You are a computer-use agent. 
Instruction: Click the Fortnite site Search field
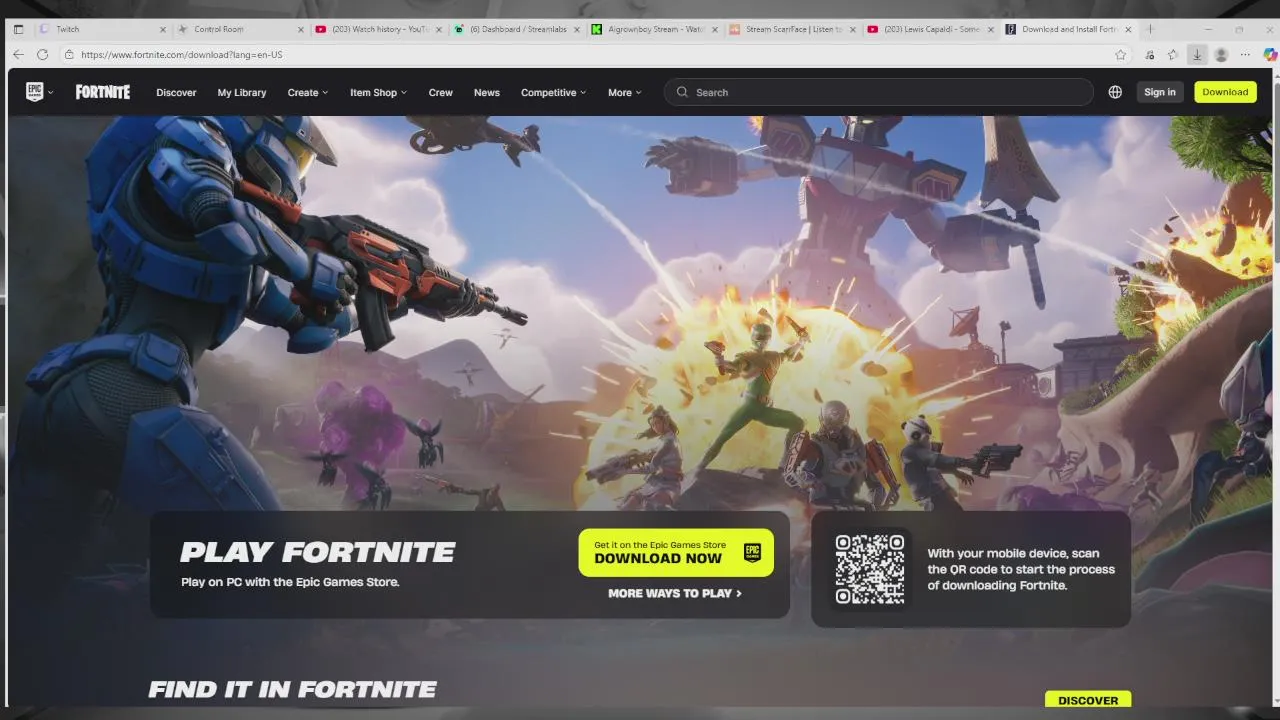878,92
